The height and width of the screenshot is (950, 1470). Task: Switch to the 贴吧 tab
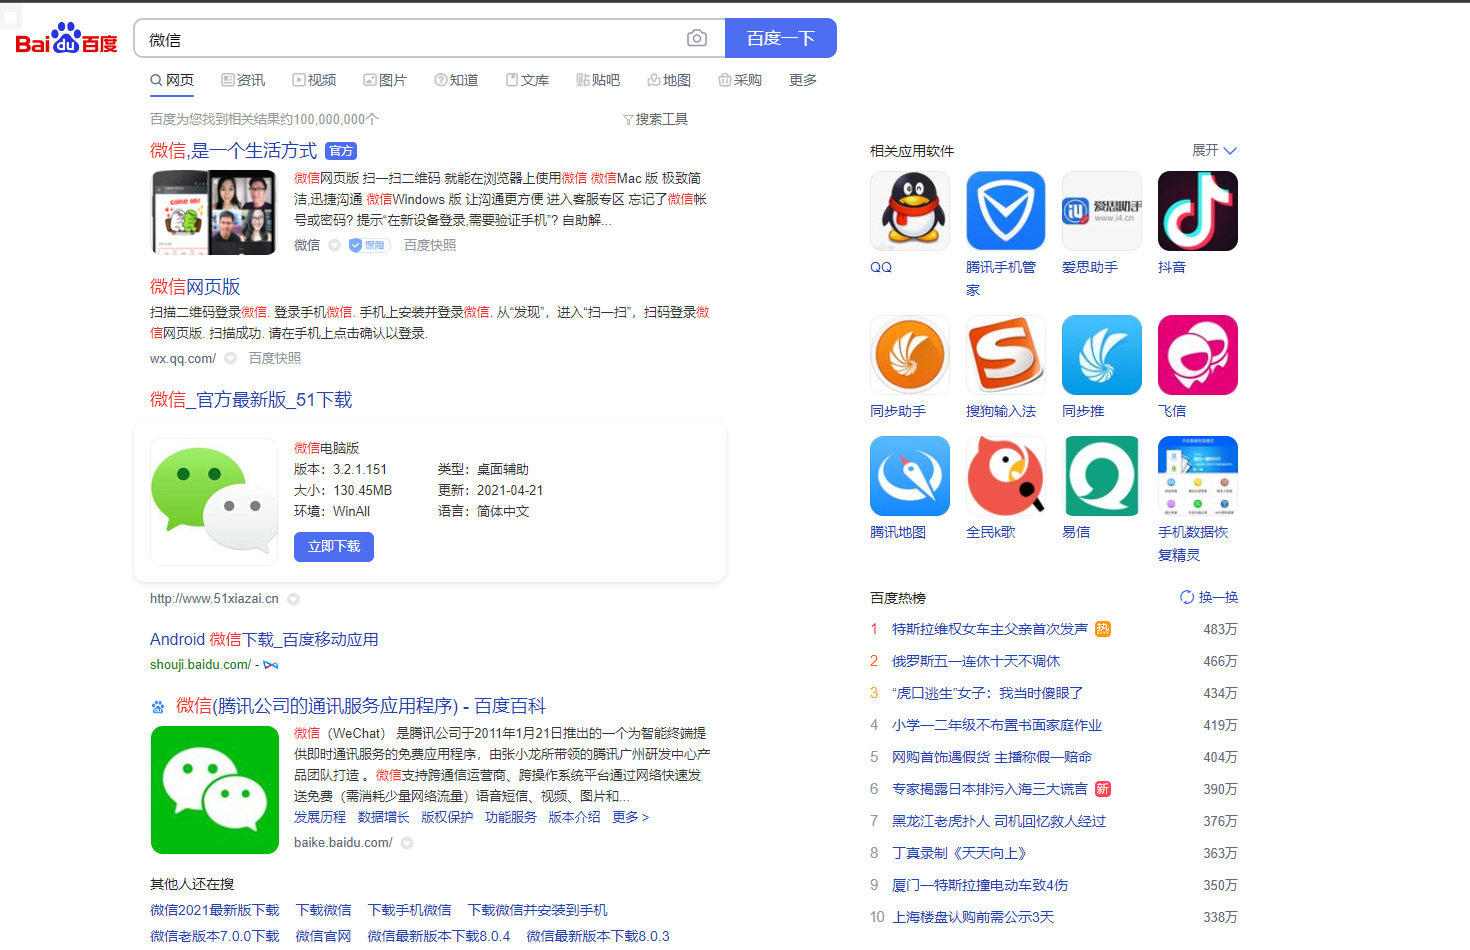pyautogui.click(x=598, y=80)
